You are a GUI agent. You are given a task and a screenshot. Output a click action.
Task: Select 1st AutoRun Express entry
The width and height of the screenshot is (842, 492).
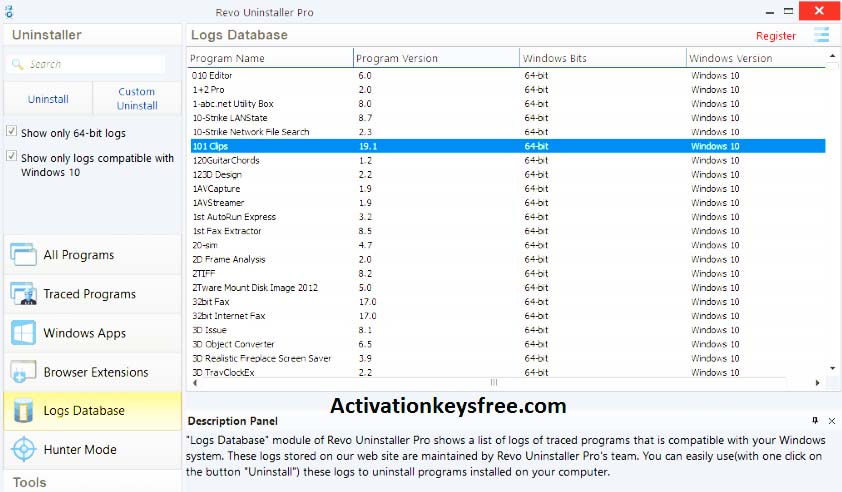(508, 217)
